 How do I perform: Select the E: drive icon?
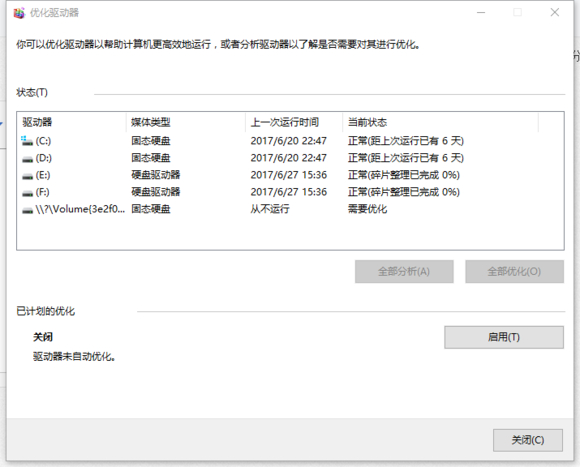pos(27,176)
